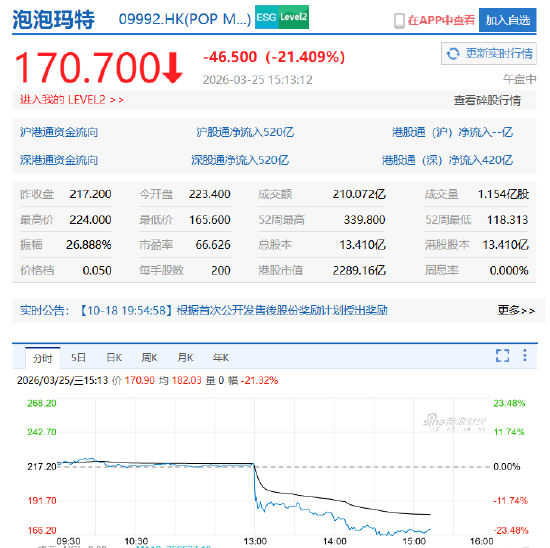This screenshot has height=548, width=550.
Task: Open 深港通资金流向 link
Action: click(59, 160)
